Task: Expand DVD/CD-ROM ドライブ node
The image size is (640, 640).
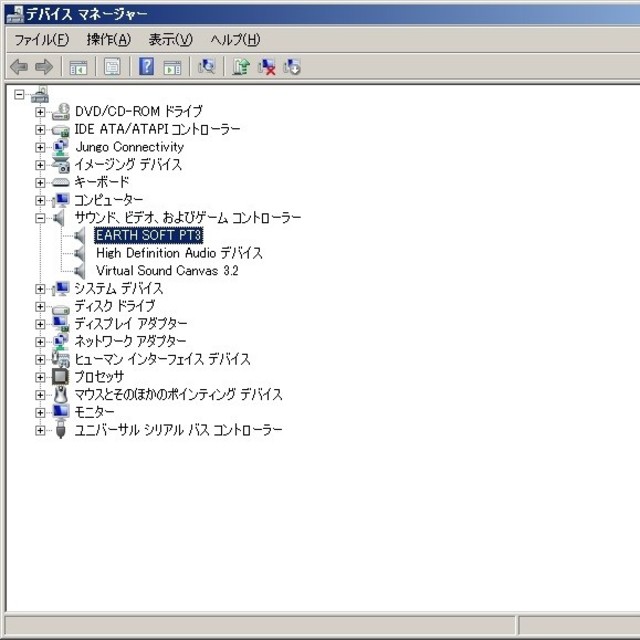Action: tap(40, 112)
